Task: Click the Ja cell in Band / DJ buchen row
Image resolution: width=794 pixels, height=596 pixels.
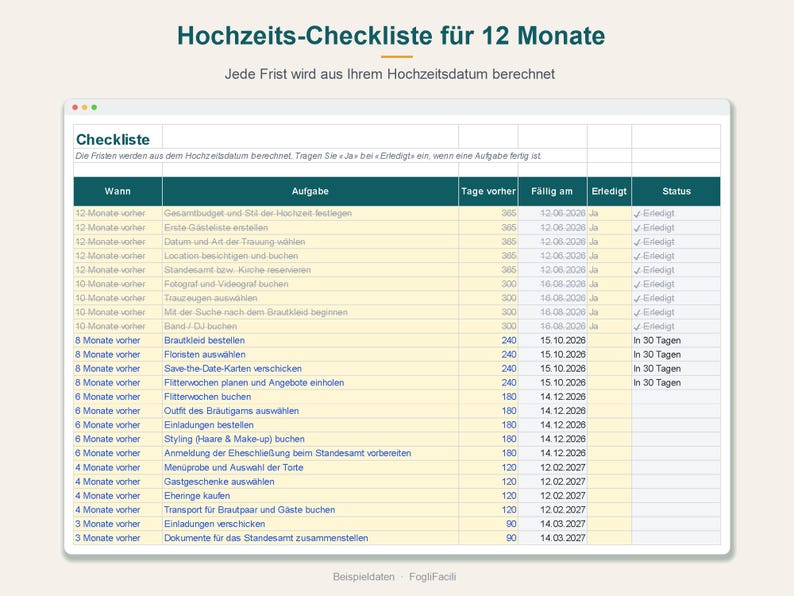Action: pyautogui.click(x=609, y=326)
